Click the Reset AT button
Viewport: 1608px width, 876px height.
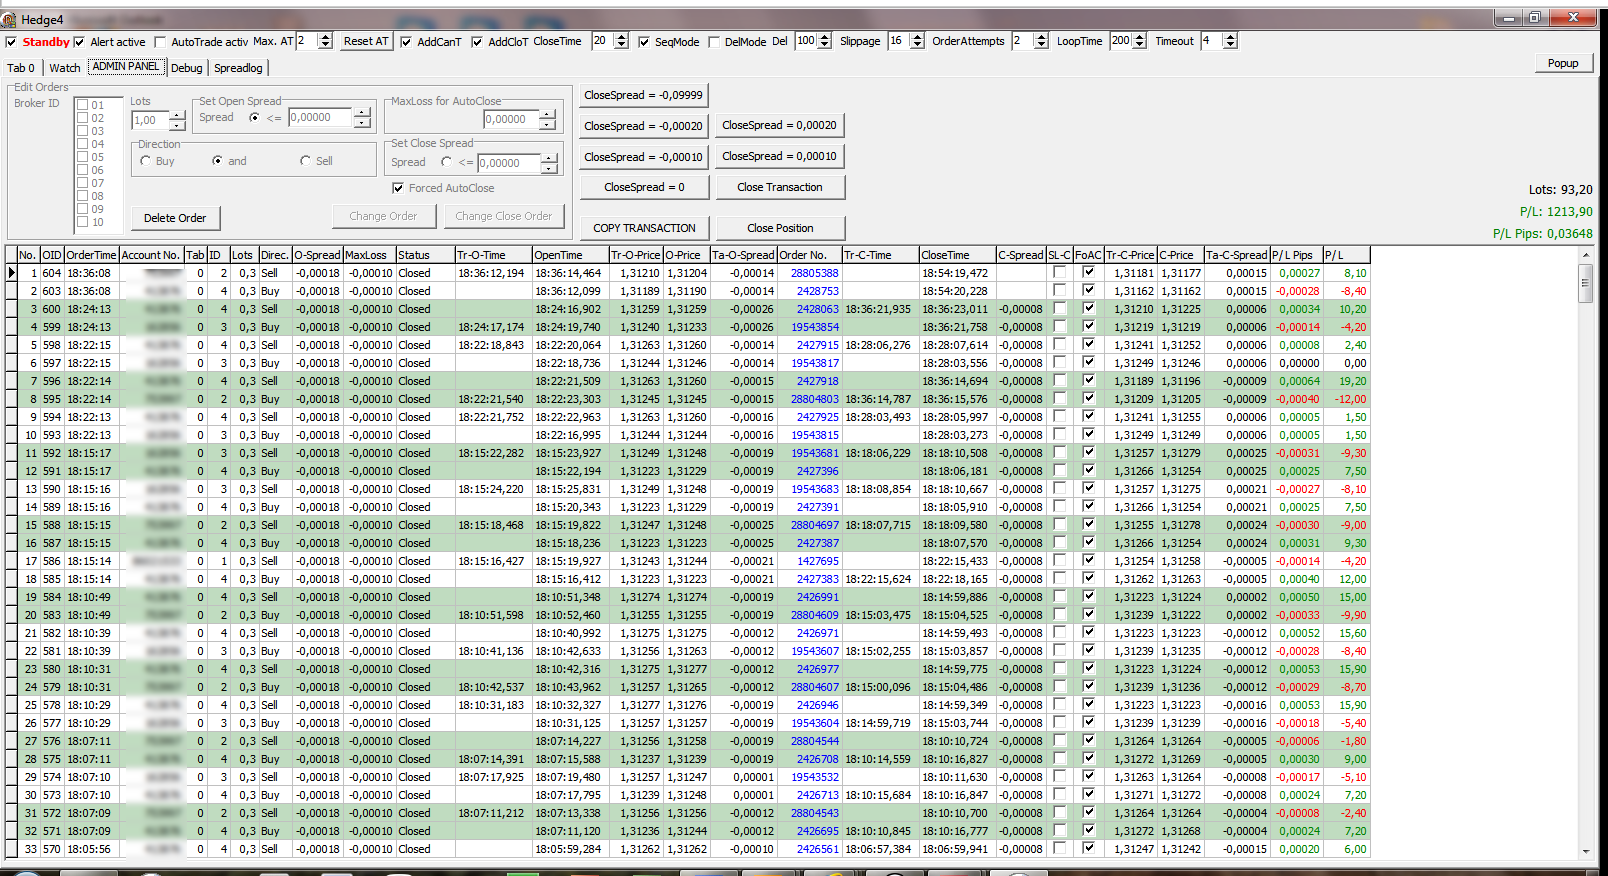tap(365, 41)
